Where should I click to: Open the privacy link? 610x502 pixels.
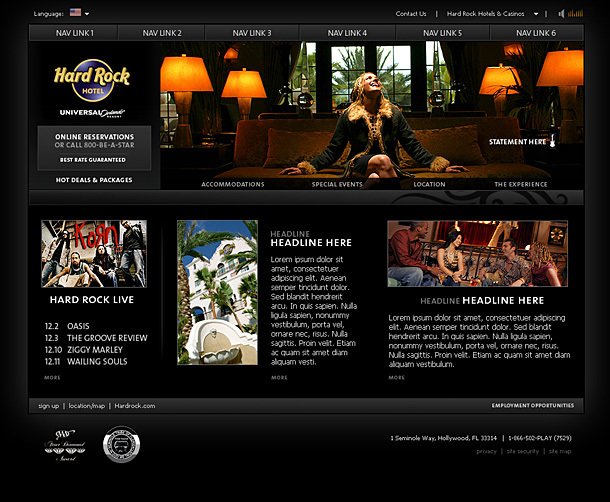[486, 451]
